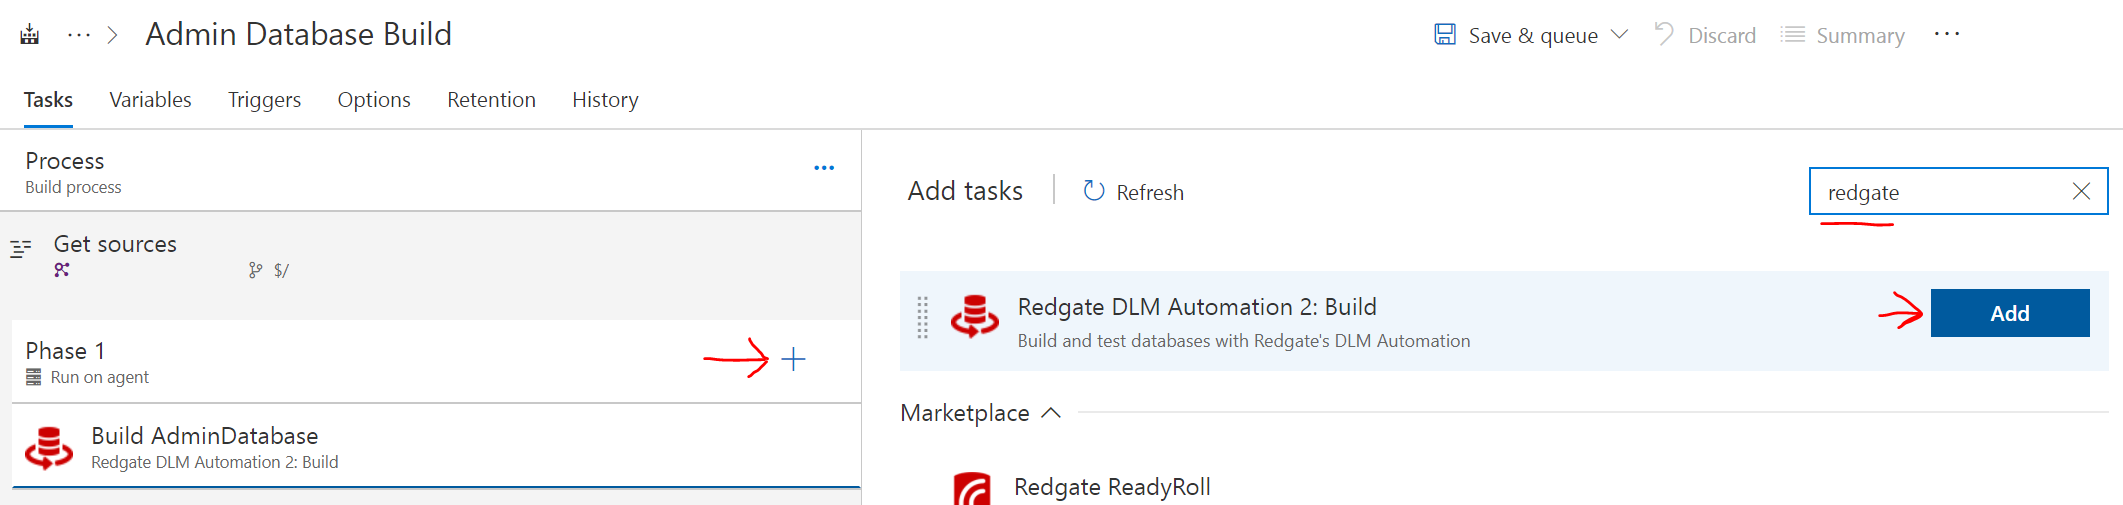Switch to the Variables tab
2123x505 pixels.
click(150, 100)
